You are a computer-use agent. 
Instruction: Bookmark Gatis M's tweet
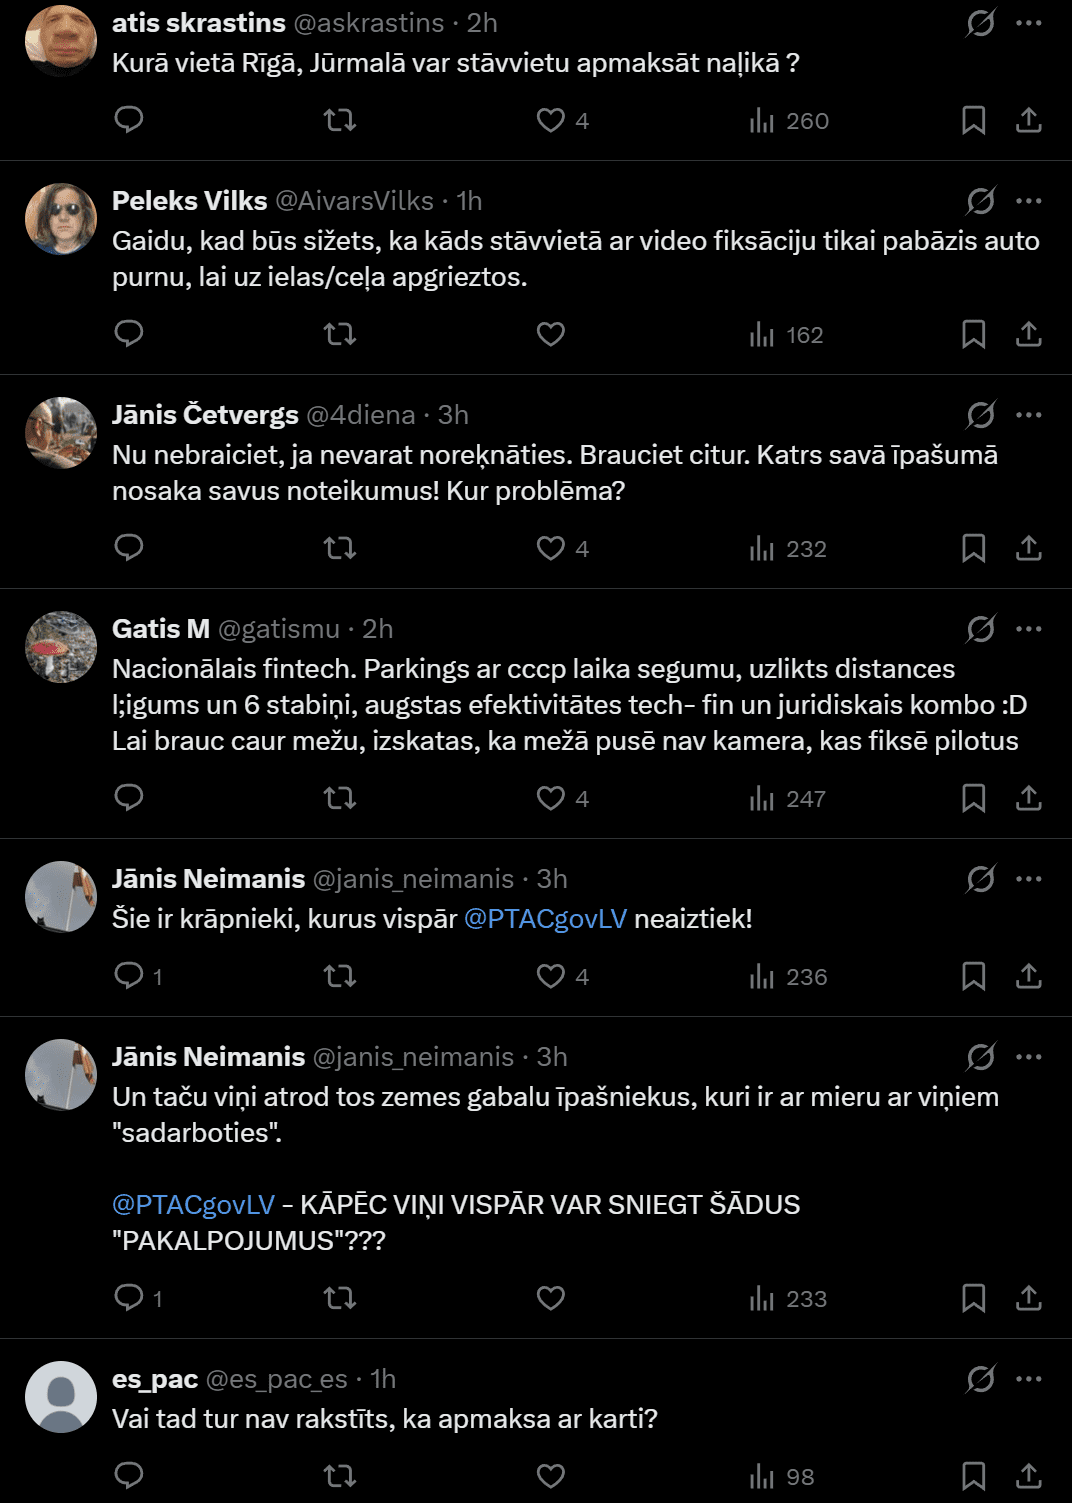973,798
